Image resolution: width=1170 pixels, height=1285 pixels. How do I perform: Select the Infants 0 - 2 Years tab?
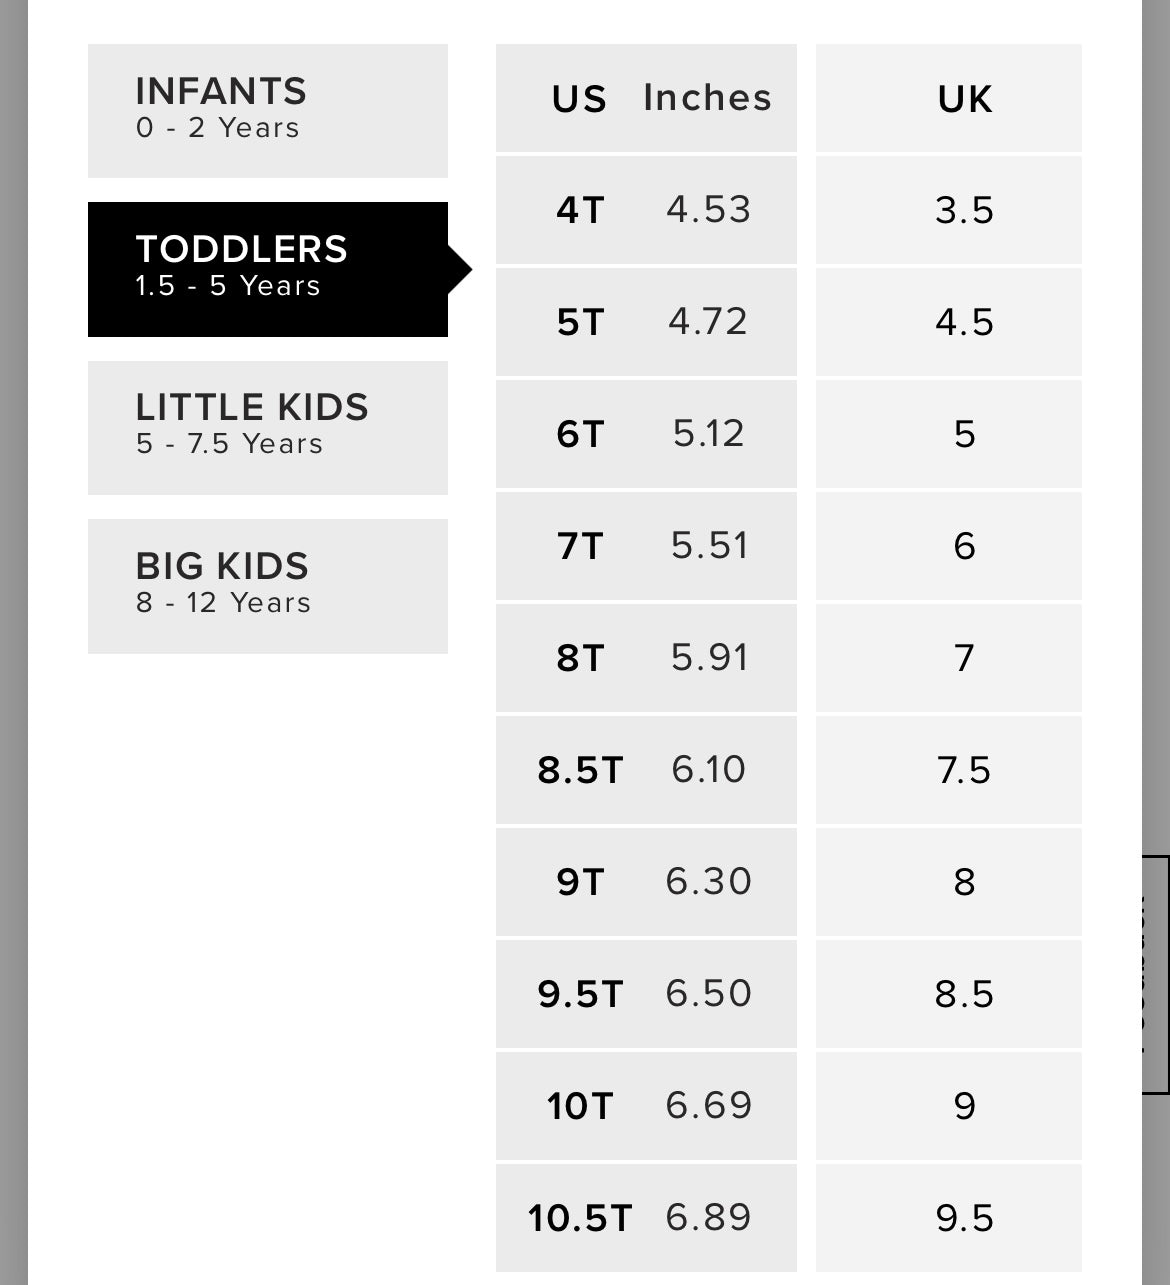[268, 111]
